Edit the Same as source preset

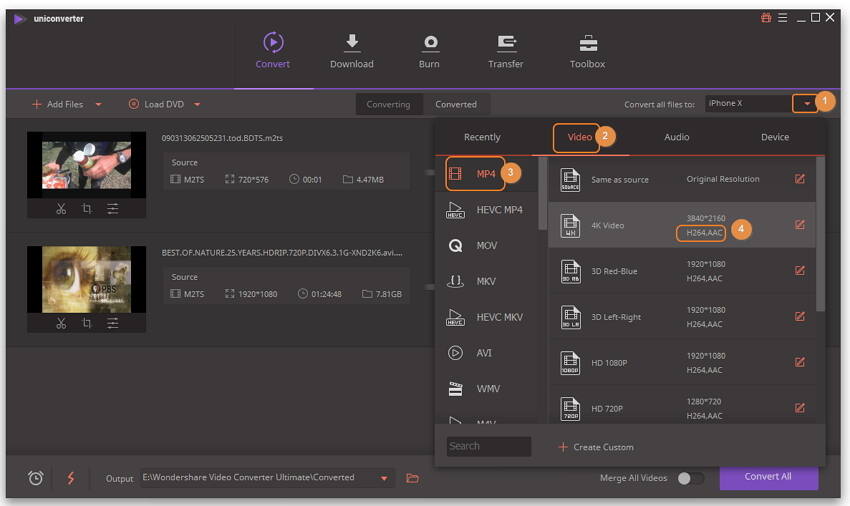click(800, 179)
